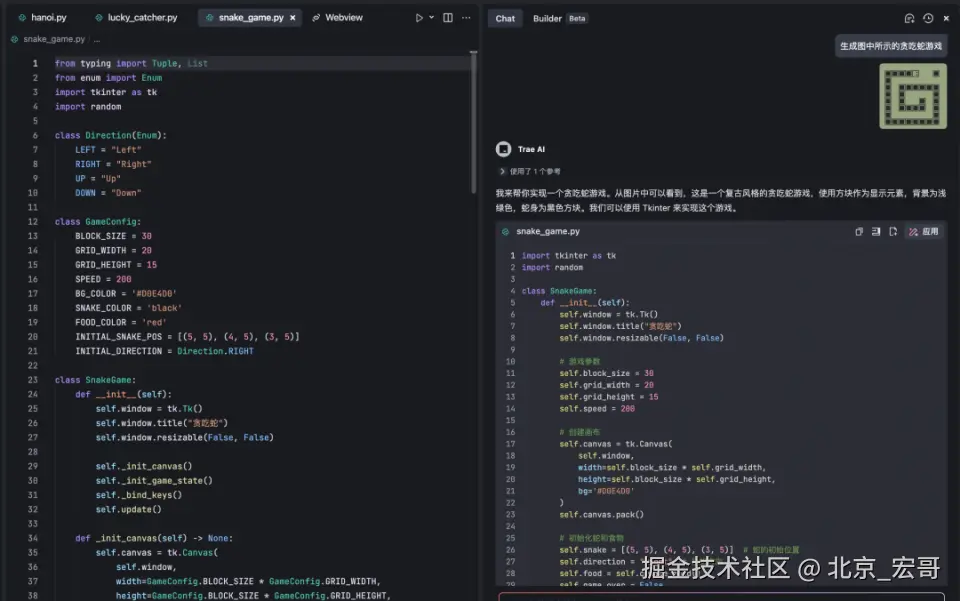Image resolution: width=960 pixels, height=601 pixels.
Task: Start a new chat with the plus bubble icon
Action: pos(909,18)
